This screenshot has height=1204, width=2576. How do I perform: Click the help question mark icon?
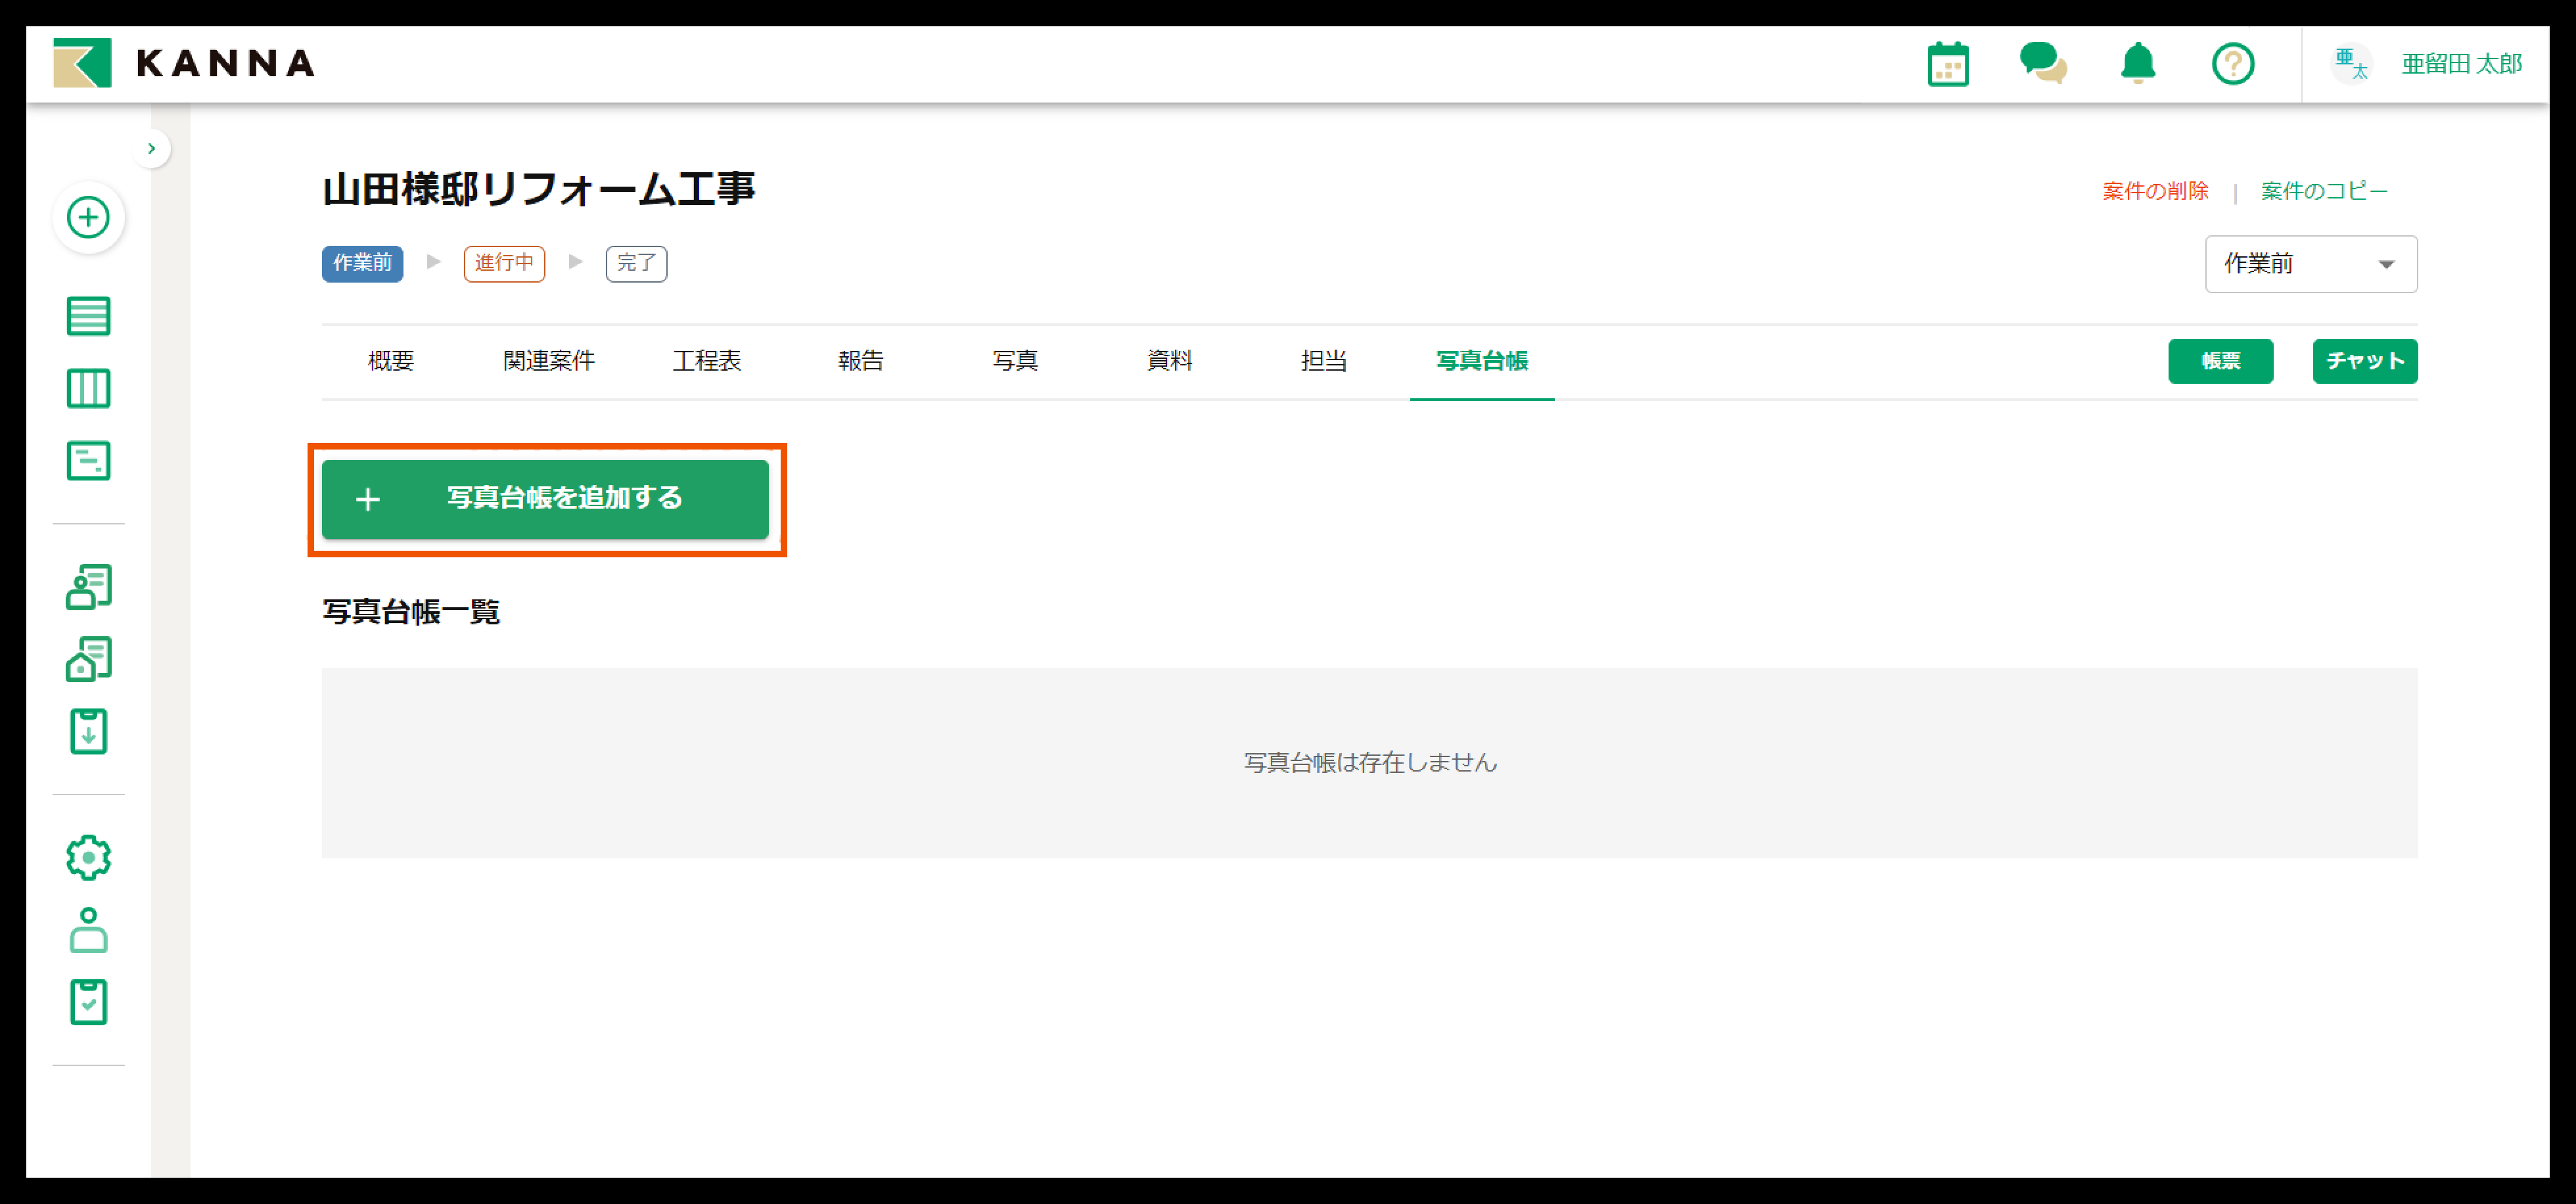pos(2232,64)
